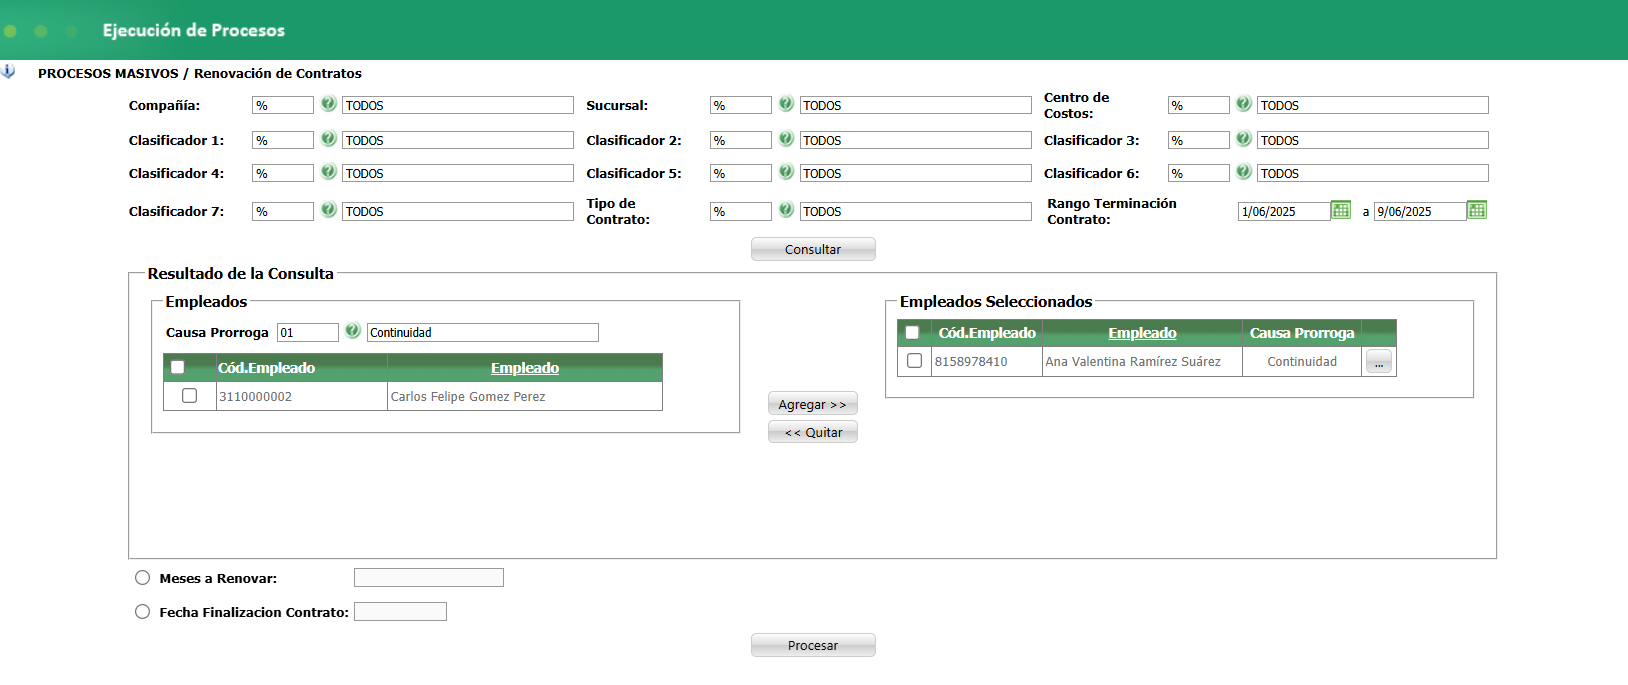Click the Clasificador 7 TODOS description field
Viewport: 1628px width, 685px height.
[x=458, y=211]
